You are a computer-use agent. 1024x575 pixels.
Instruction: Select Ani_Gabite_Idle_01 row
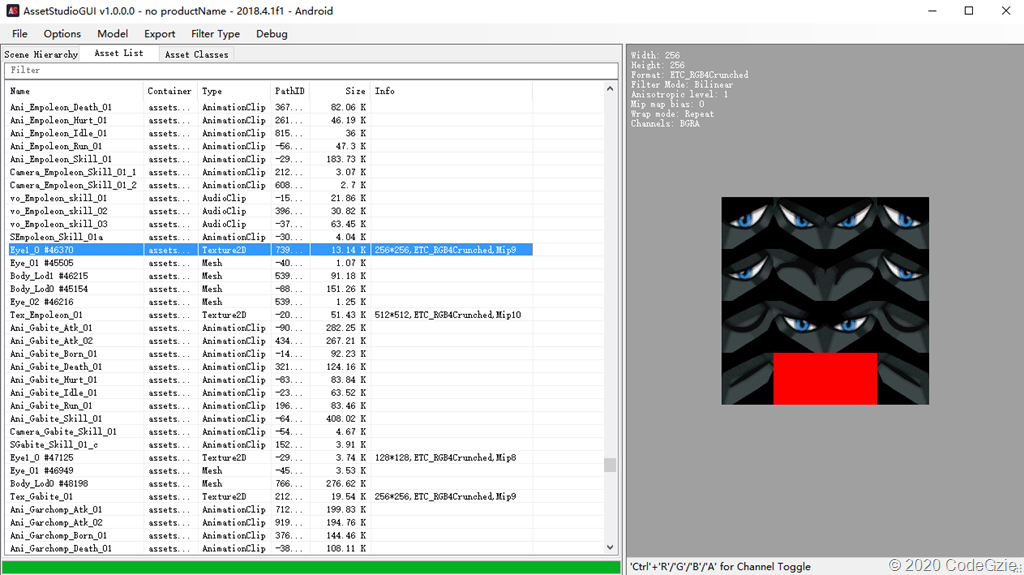[x=270, y=393]
